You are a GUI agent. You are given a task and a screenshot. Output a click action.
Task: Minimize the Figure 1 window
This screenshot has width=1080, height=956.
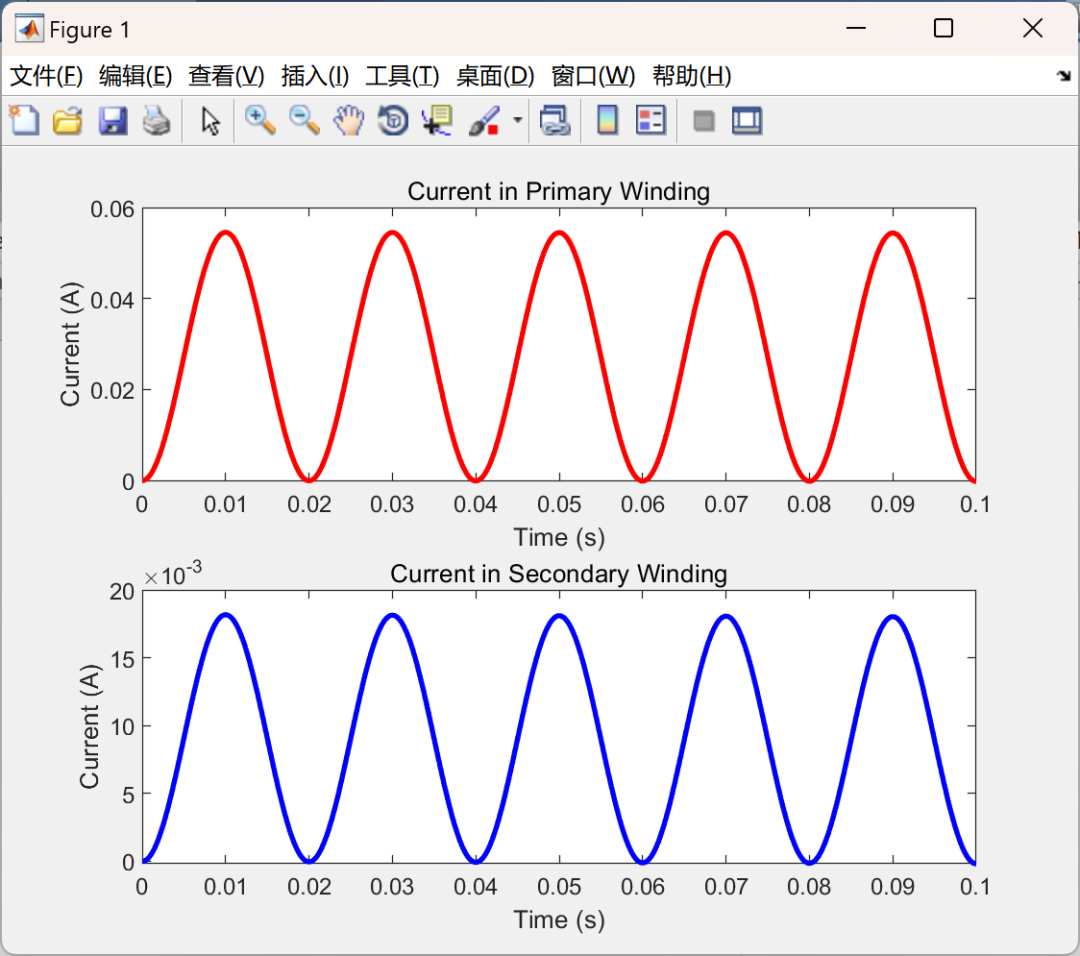click(855, 28)
